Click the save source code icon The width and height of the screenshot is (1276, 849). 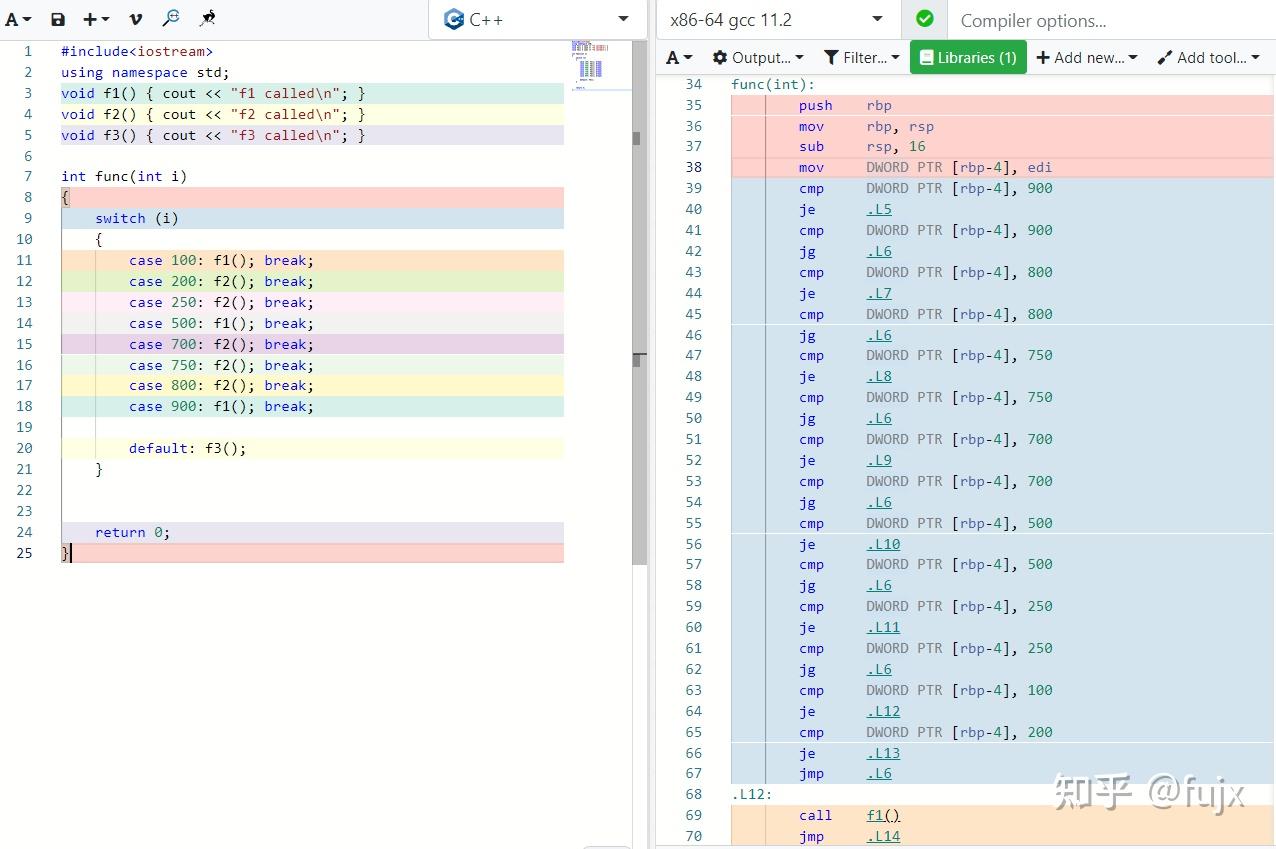58,19
